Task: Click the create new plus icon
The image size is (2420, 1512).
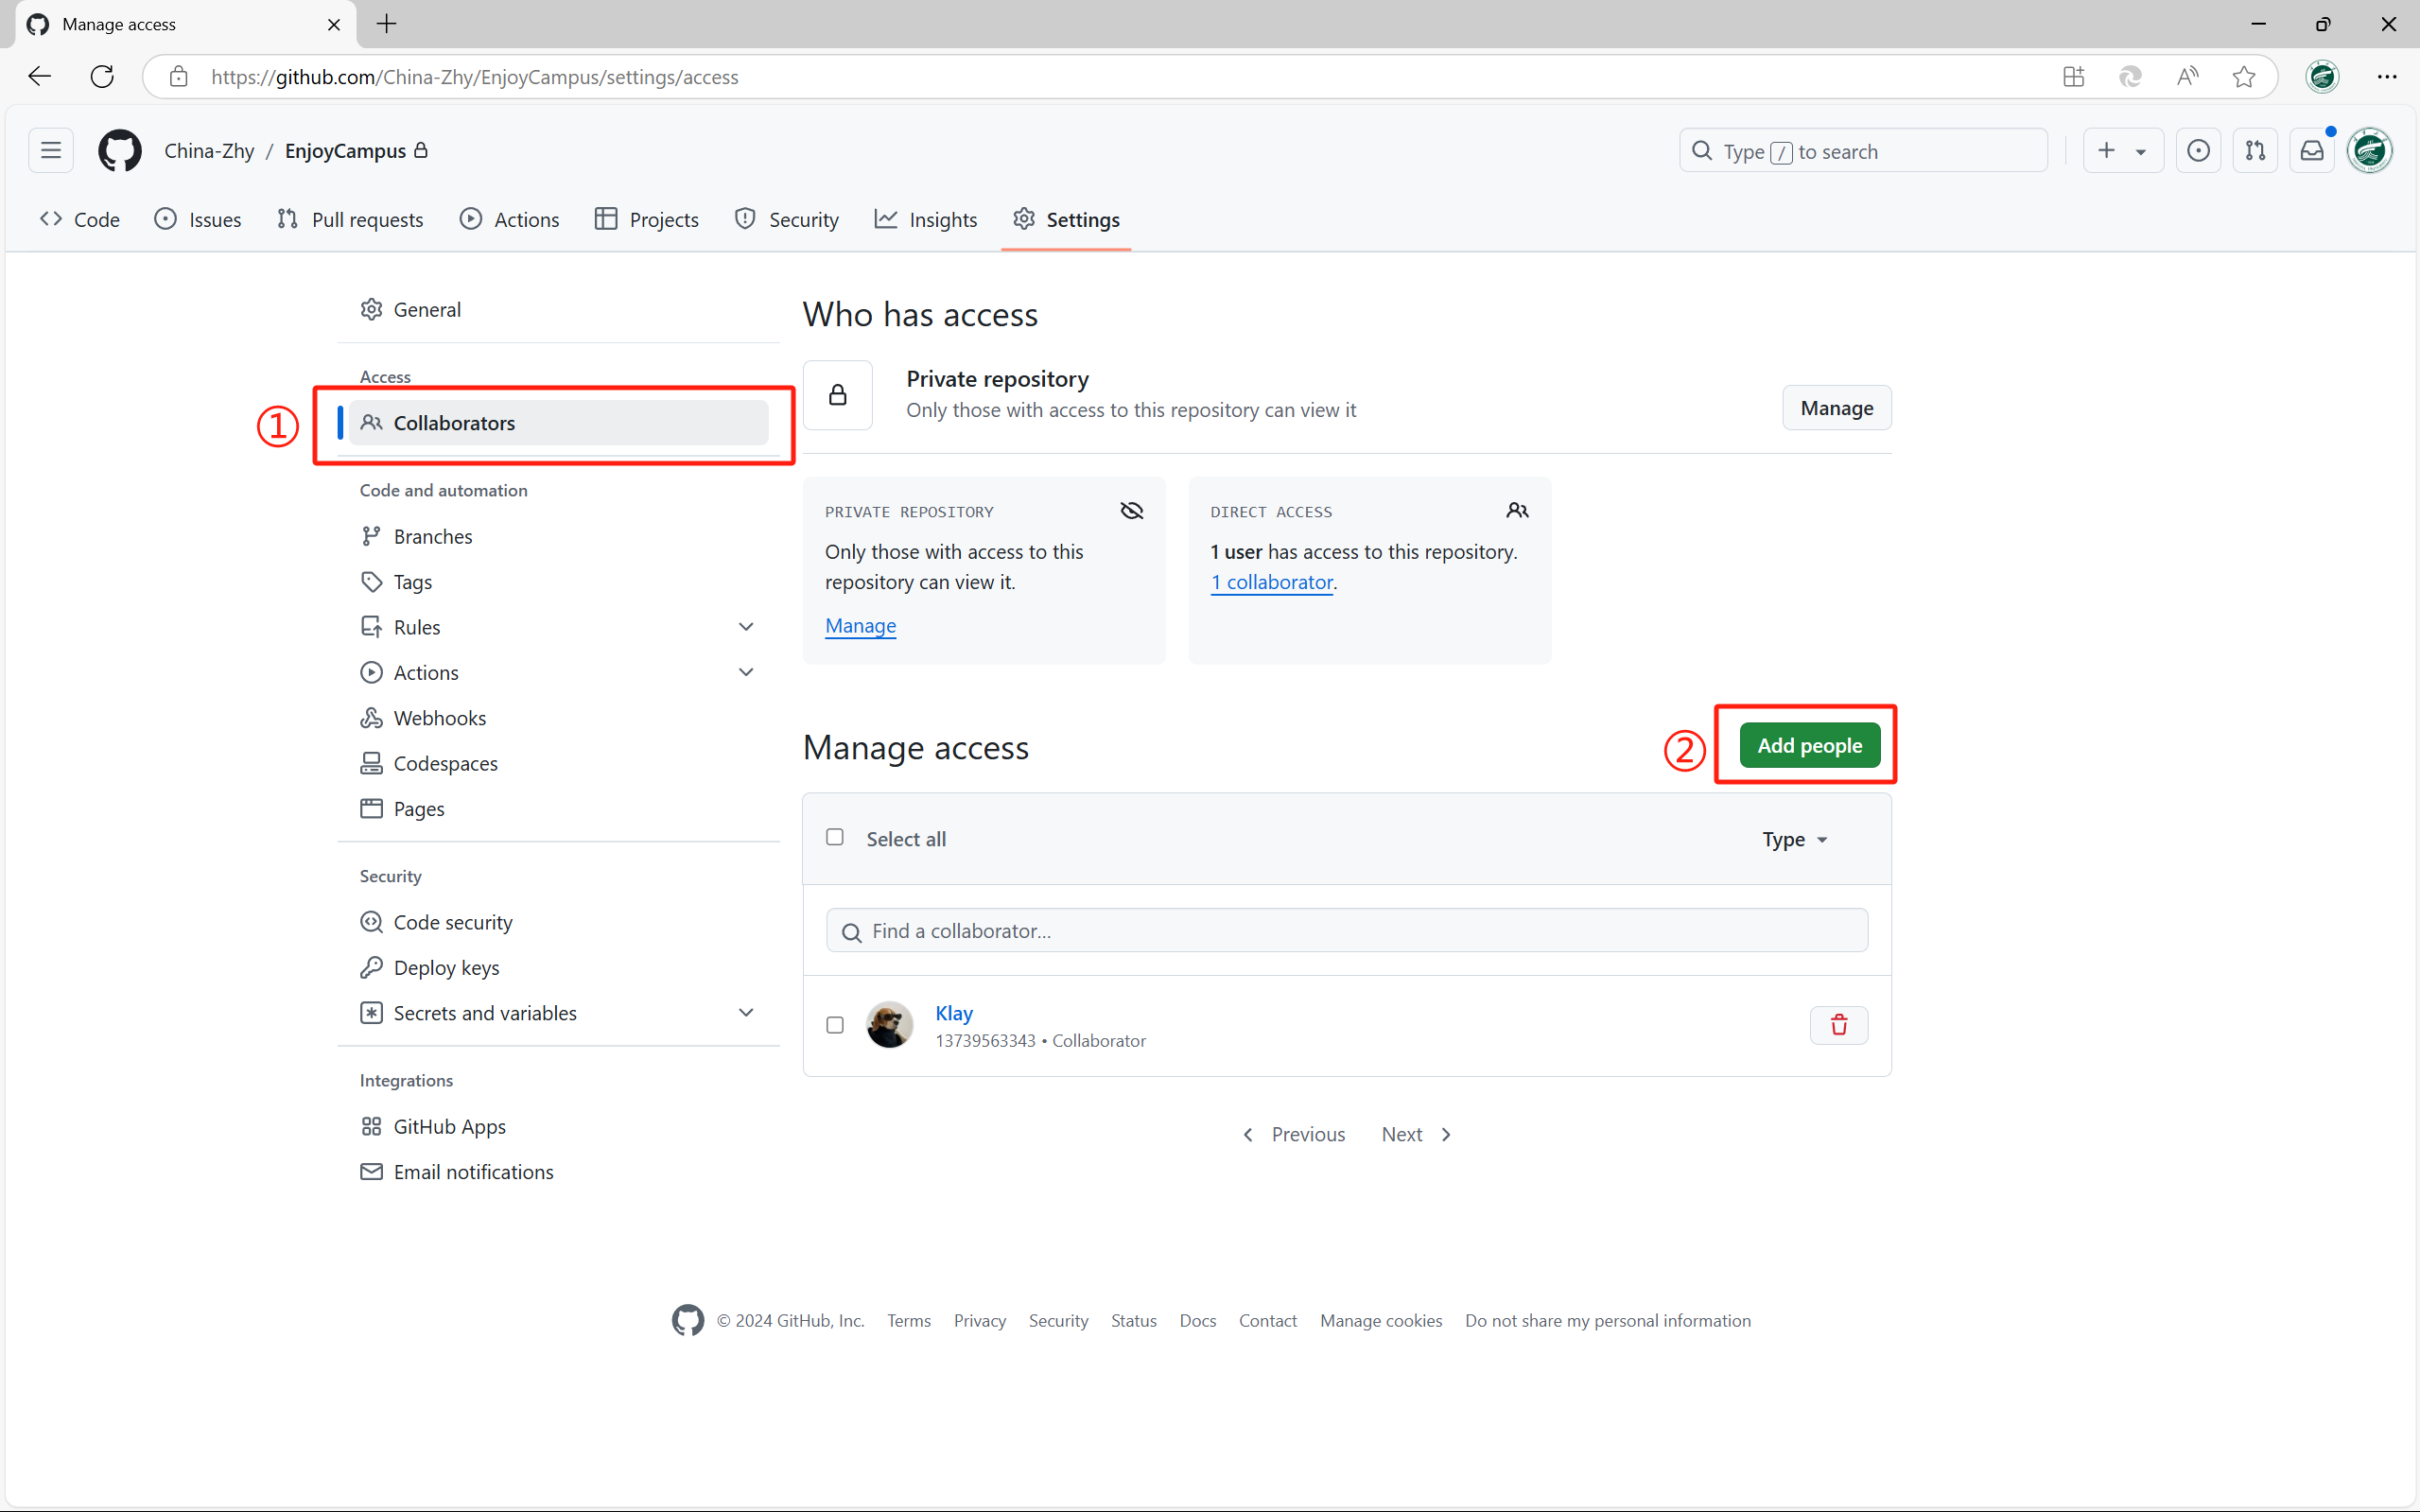Action: pyautogui.click(x=2106, y=151)
